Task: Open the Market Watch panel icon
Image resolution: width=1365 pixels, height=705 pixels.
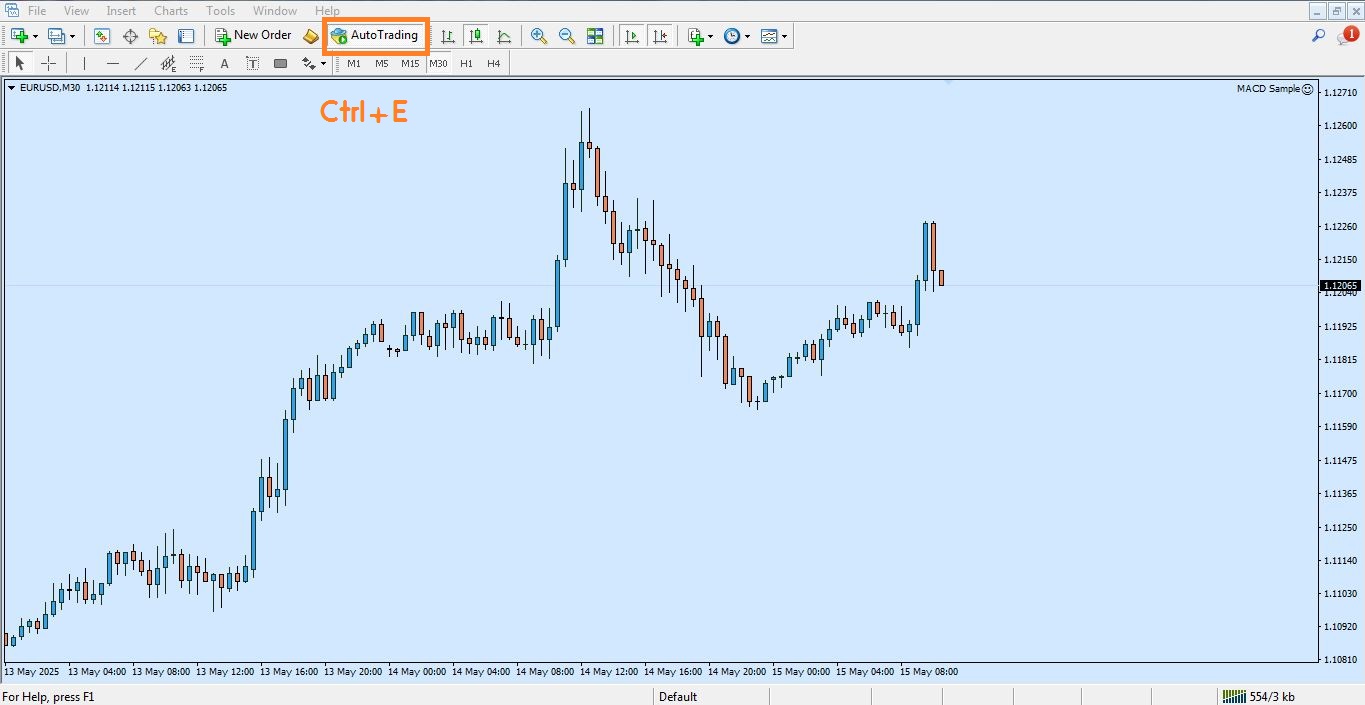Action: [x=102, y=36]
